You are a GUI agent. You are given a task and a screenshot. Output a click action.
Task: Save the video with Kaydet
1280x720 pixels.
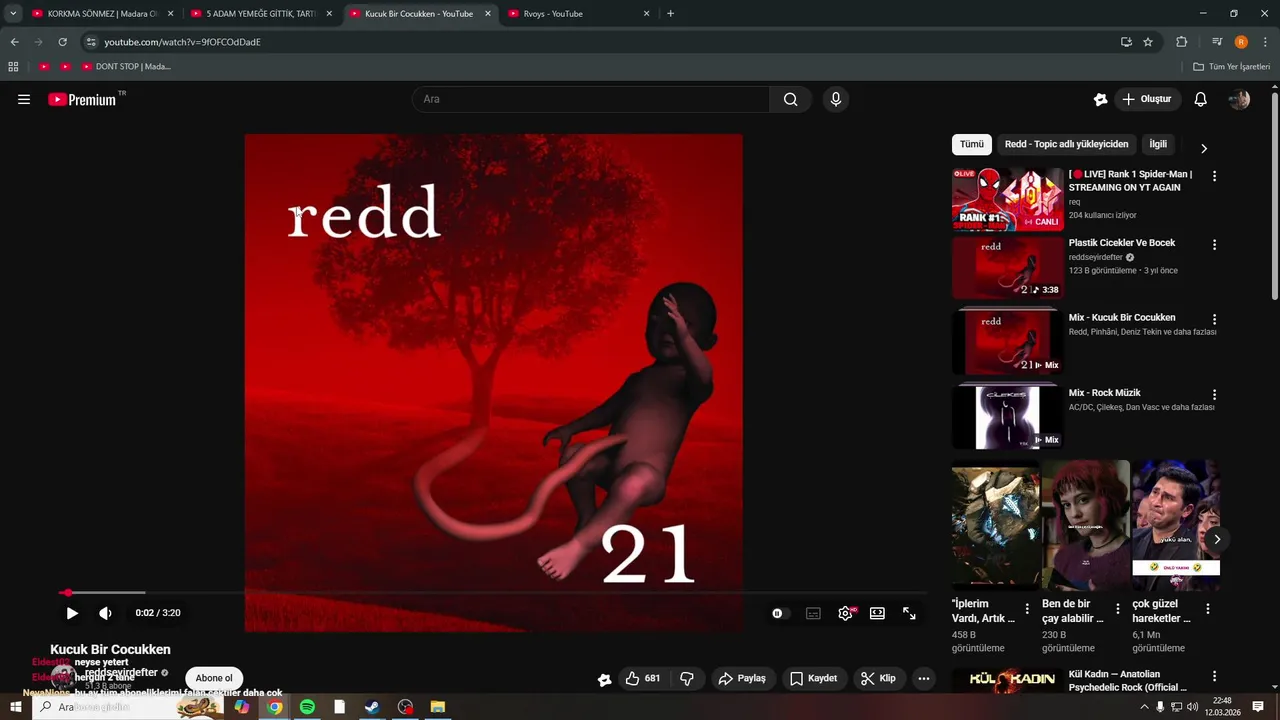813,678
